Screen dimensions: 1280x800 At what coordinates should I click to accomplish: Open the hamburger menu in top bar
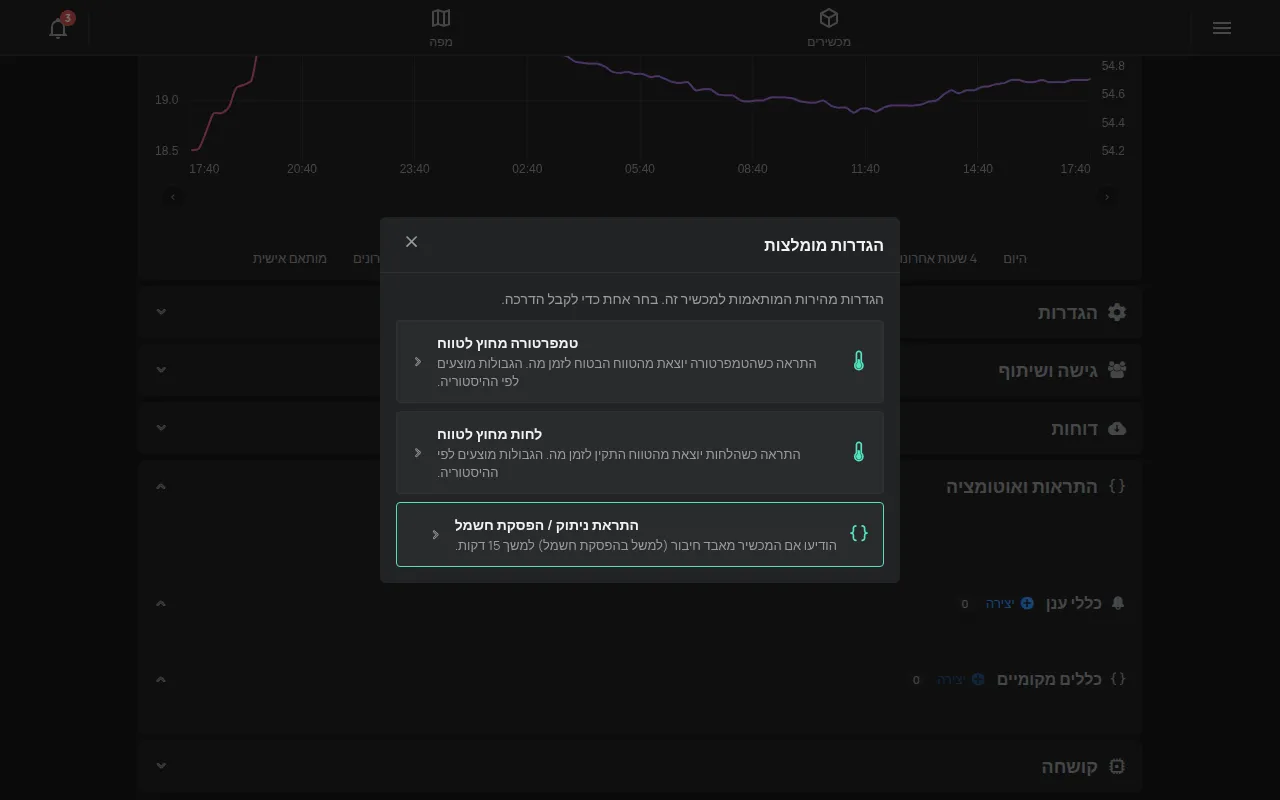pyautogui.click(x=1221, y=28)
